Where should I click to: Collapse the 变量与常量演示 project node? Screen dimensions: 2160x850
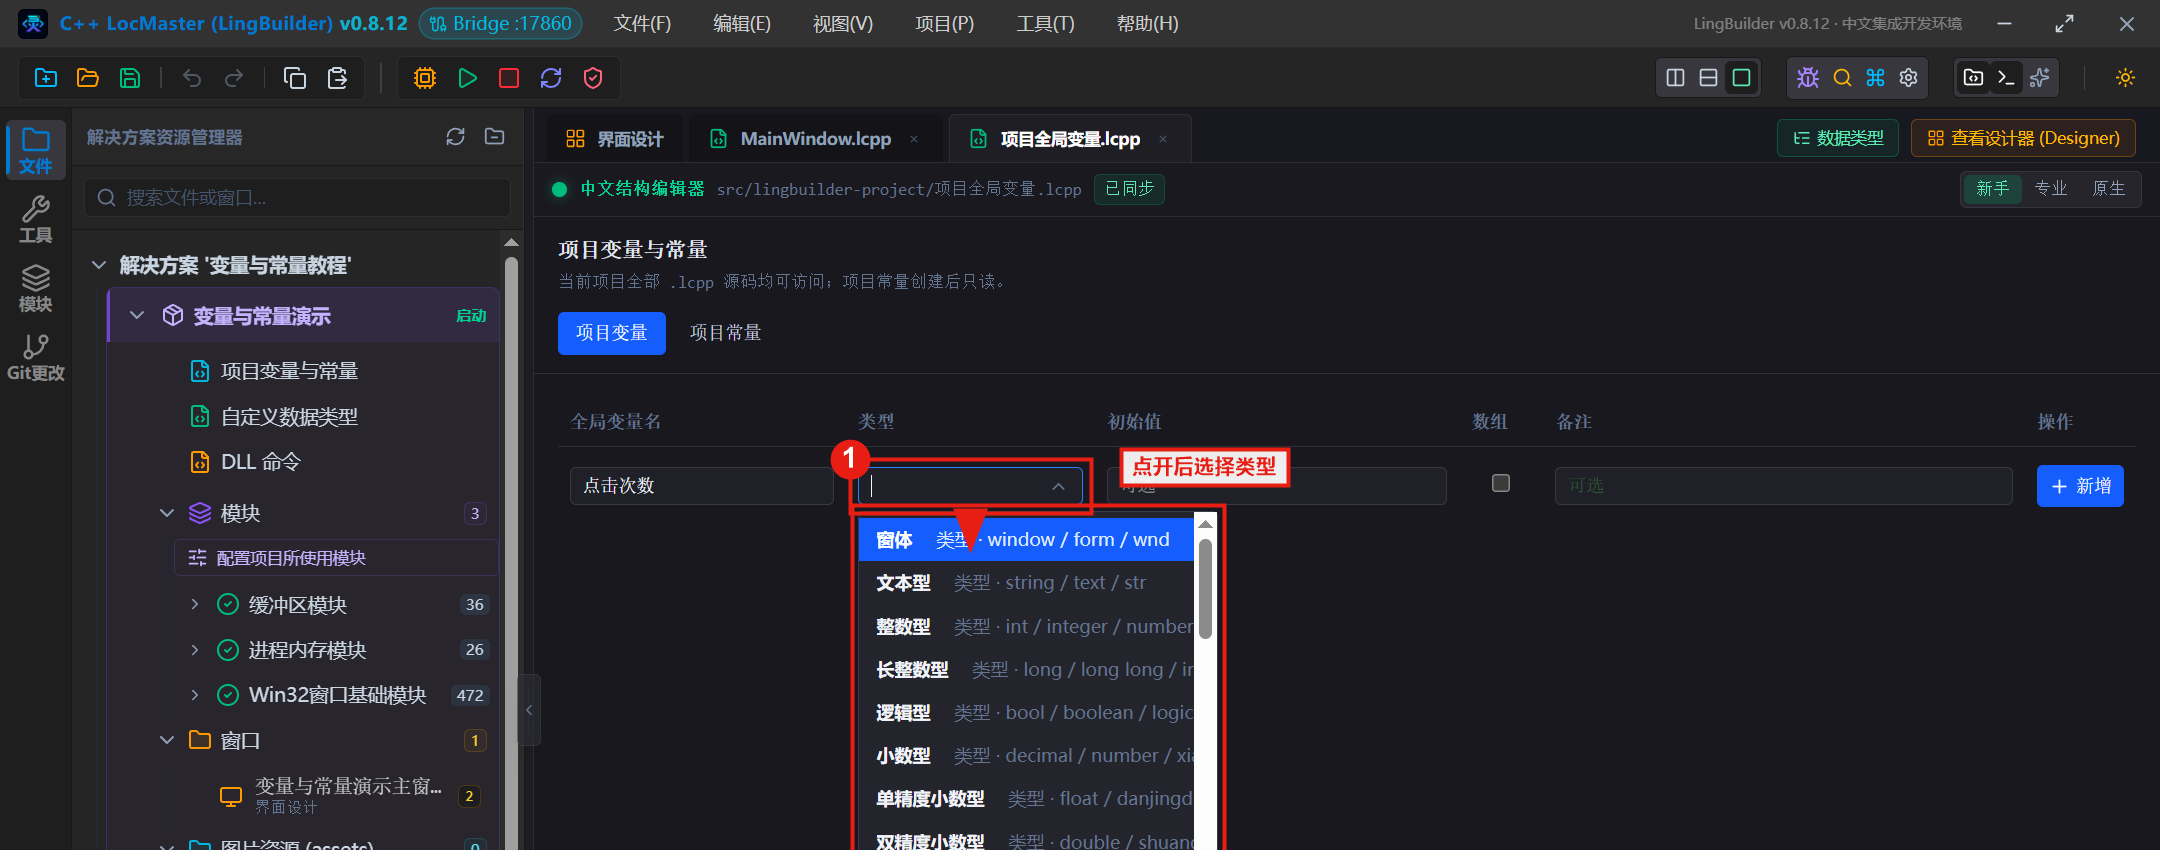pos(137,316)
